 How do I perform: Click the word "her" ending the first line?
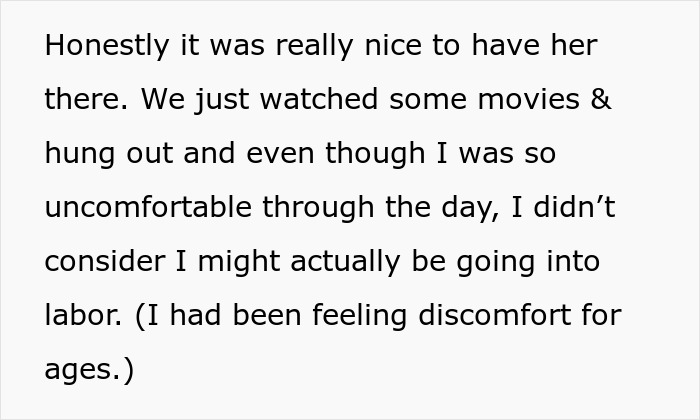575,46
